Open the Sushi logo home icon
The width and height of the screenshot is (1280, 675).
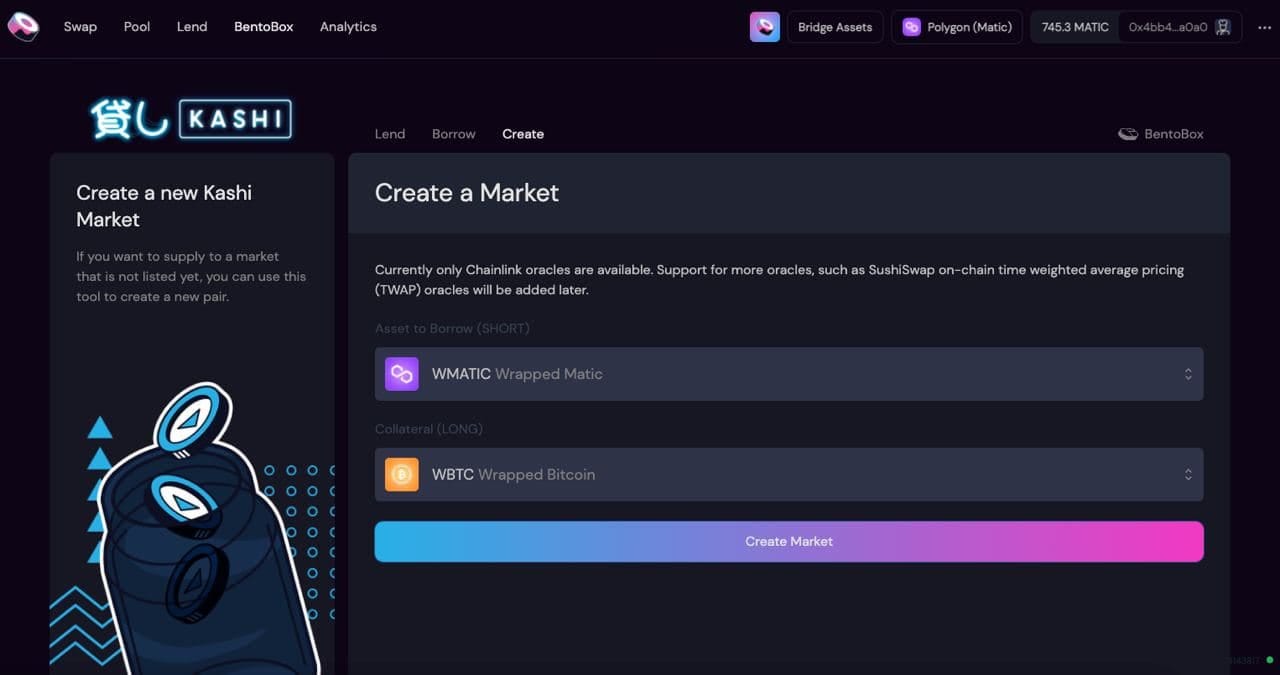tap(23, 27)
